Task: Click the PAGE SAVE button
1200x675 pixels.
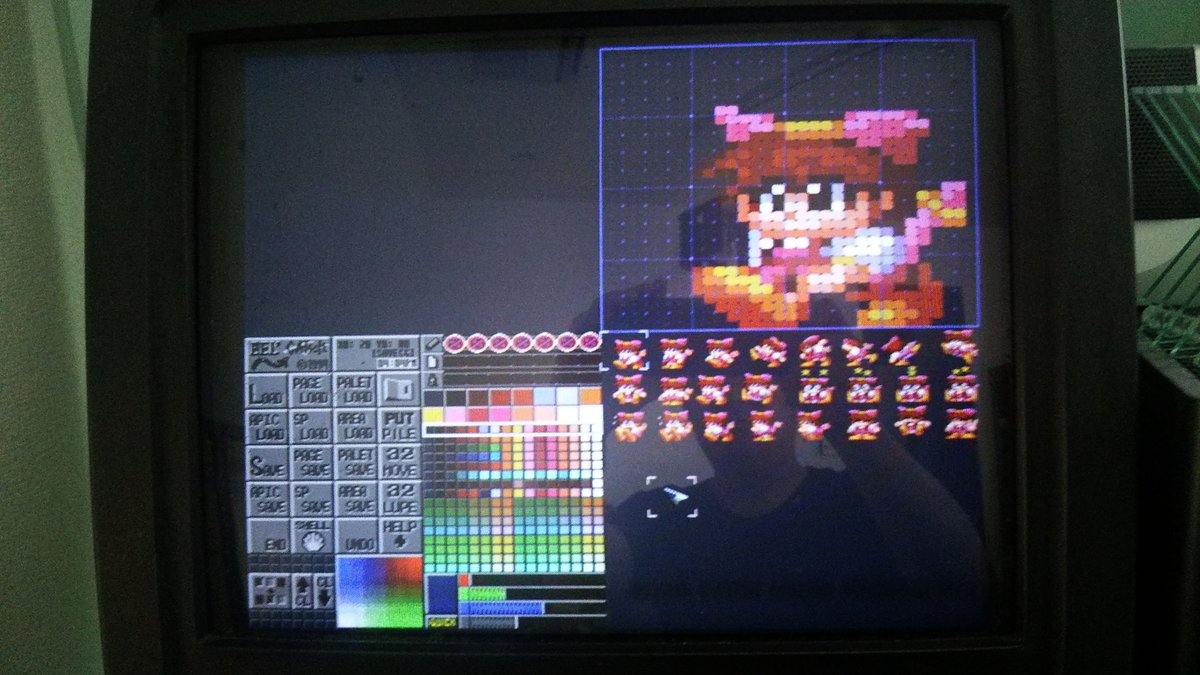Action: click(x=311, y=463)
